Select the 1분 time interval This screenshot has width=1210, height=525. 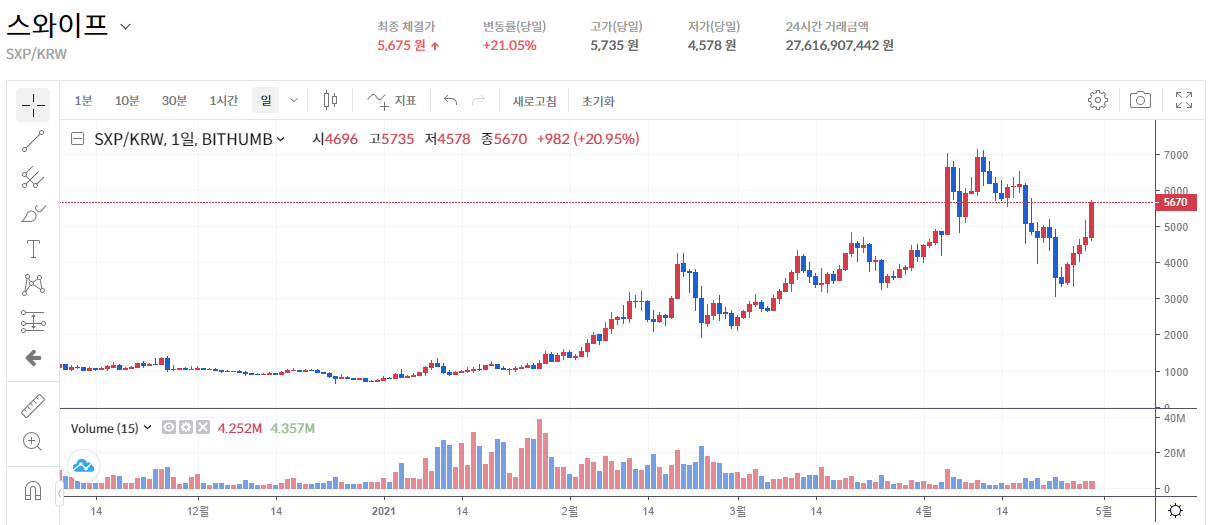tap(83, 100)
